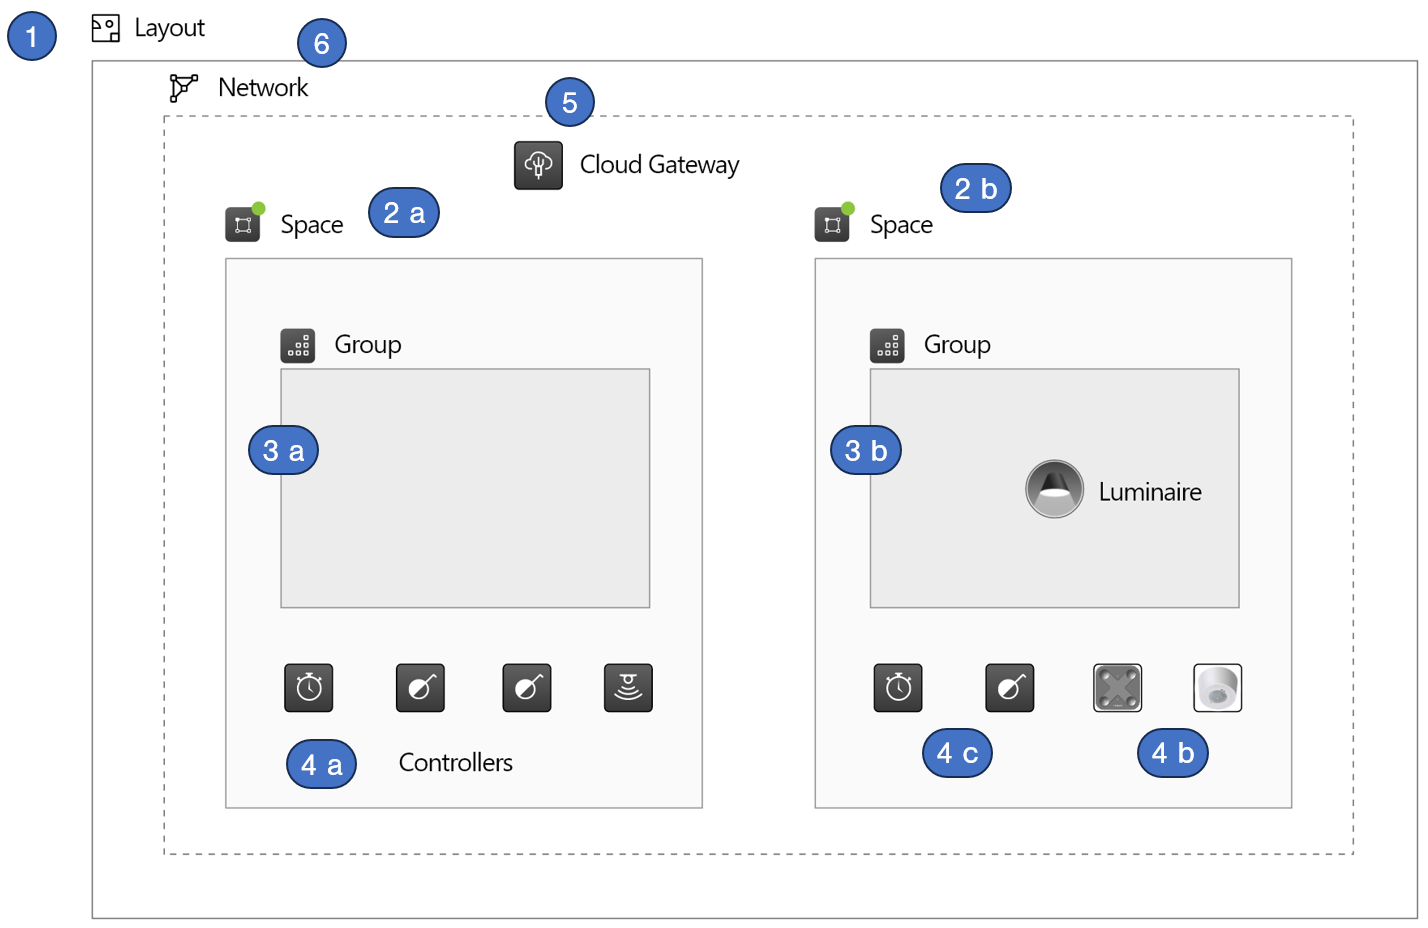Select the four-button X switch device
This screenshot has height=928, width=1428.
(x=1117, y=688)
